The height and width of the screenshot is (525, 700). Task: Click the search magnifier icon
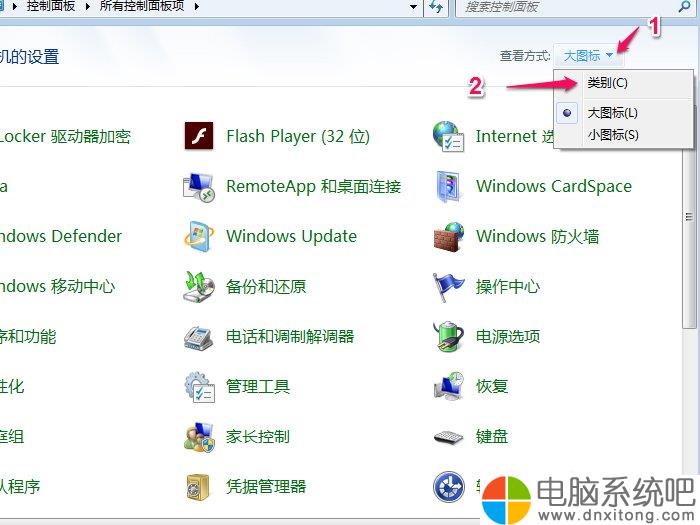pos(684,7)
